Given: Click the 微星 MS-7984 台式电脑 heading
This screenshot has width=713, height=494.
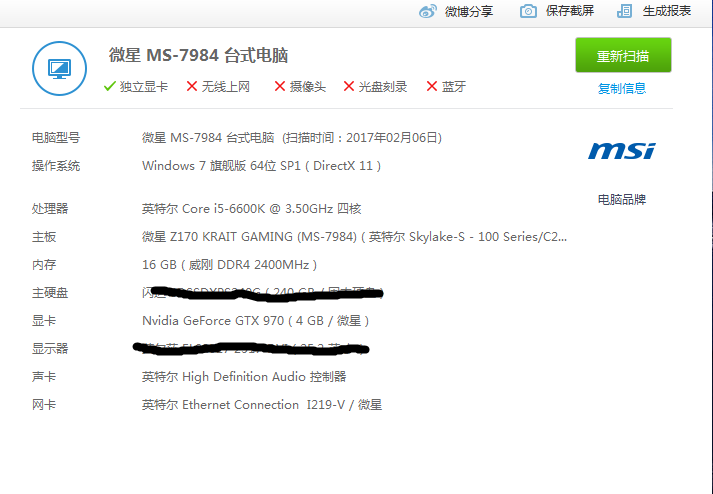Looking at the screenshot, I should [x=198, y=55].
